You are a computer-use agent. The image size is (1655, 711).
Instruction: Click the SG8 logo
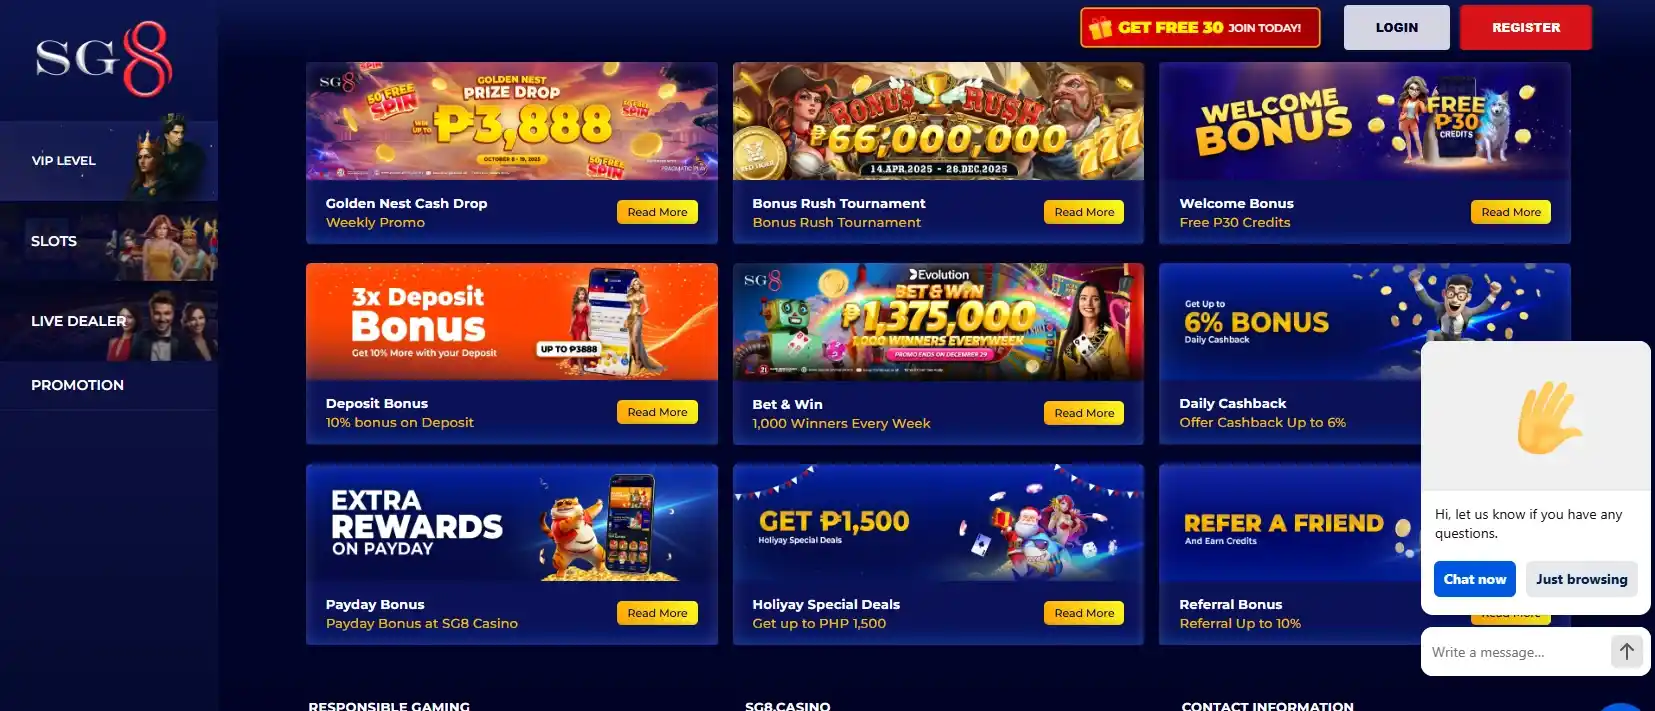coord(104,58)
